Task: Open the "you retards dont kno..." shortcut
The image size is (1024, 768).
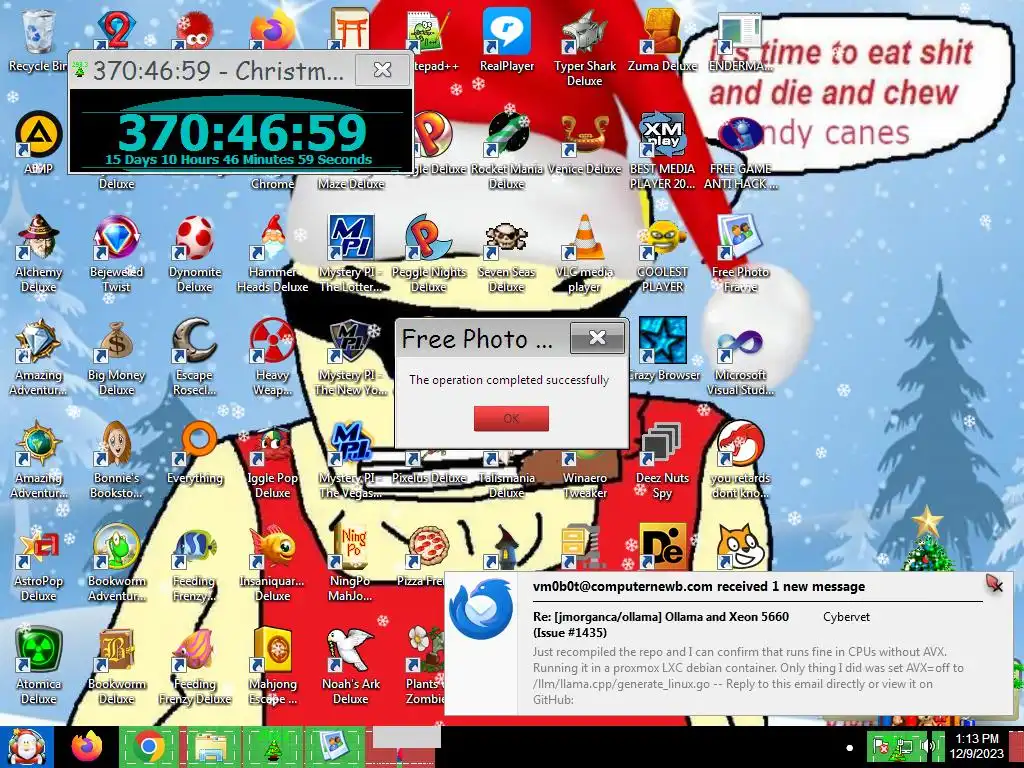Action: (x=740, y=460)
